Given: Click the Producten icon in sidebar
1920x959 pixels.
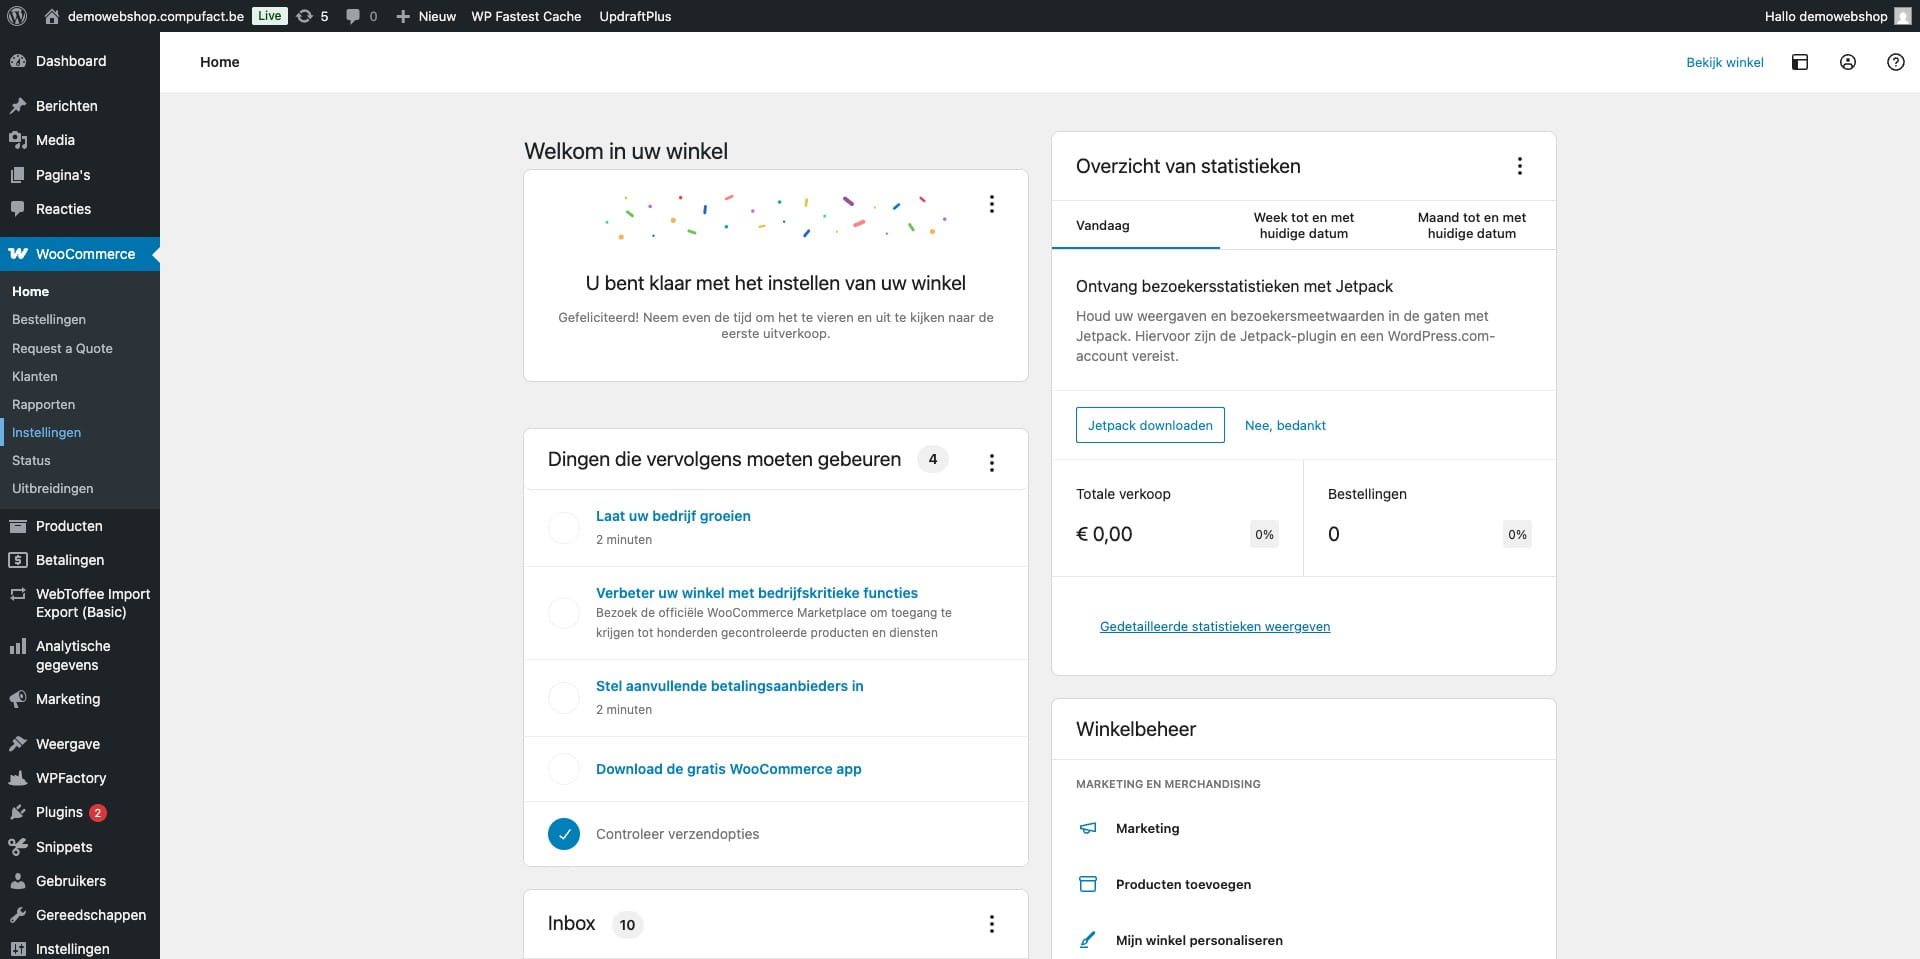Looking at the screenshot, I should click(18, 526).
